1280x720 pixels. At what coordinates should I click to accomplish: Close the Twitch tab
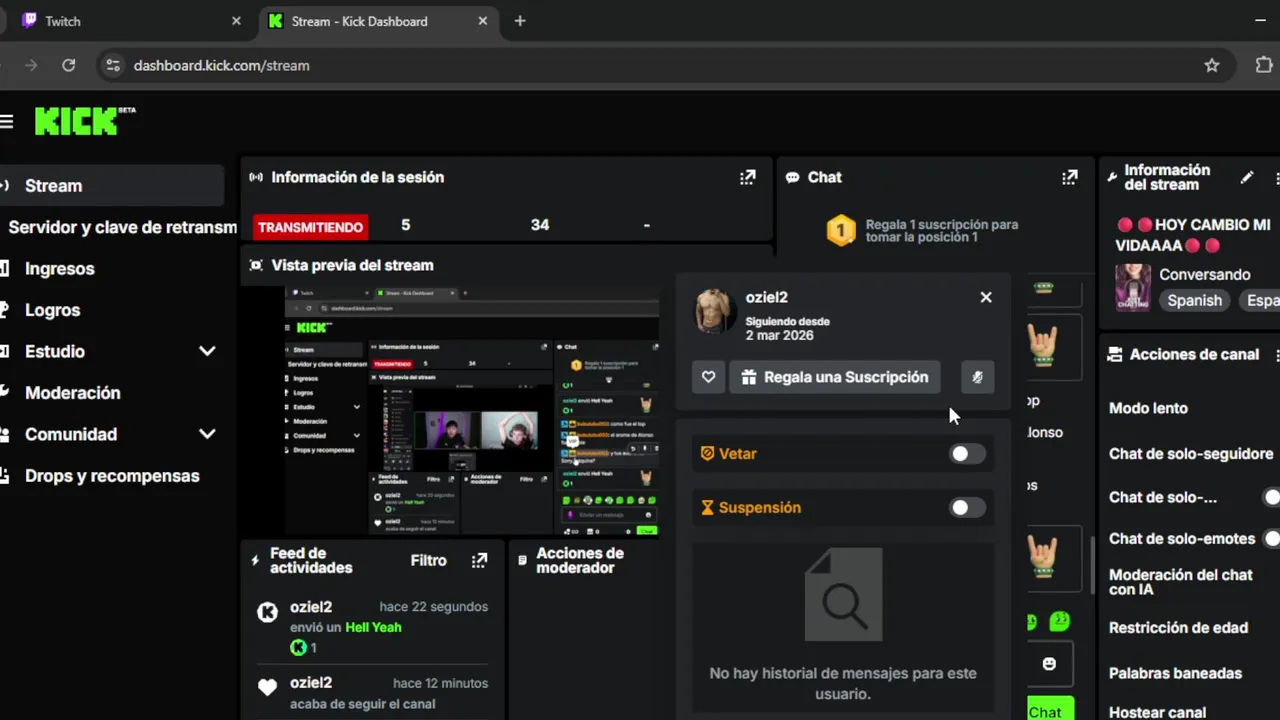[x=236, y=21]
